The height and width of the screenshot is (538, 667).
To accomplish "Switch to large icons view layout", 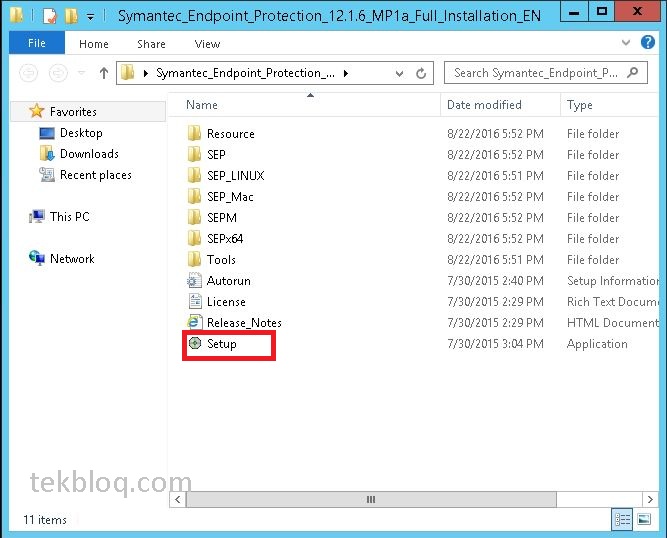I will click(644, 519).
